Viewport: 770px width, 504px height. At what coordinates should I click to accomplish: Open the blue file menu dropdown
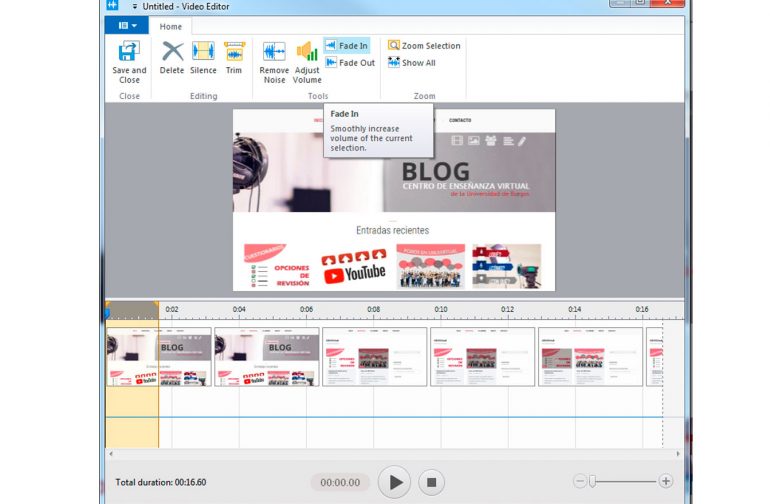tap(127, 26)
